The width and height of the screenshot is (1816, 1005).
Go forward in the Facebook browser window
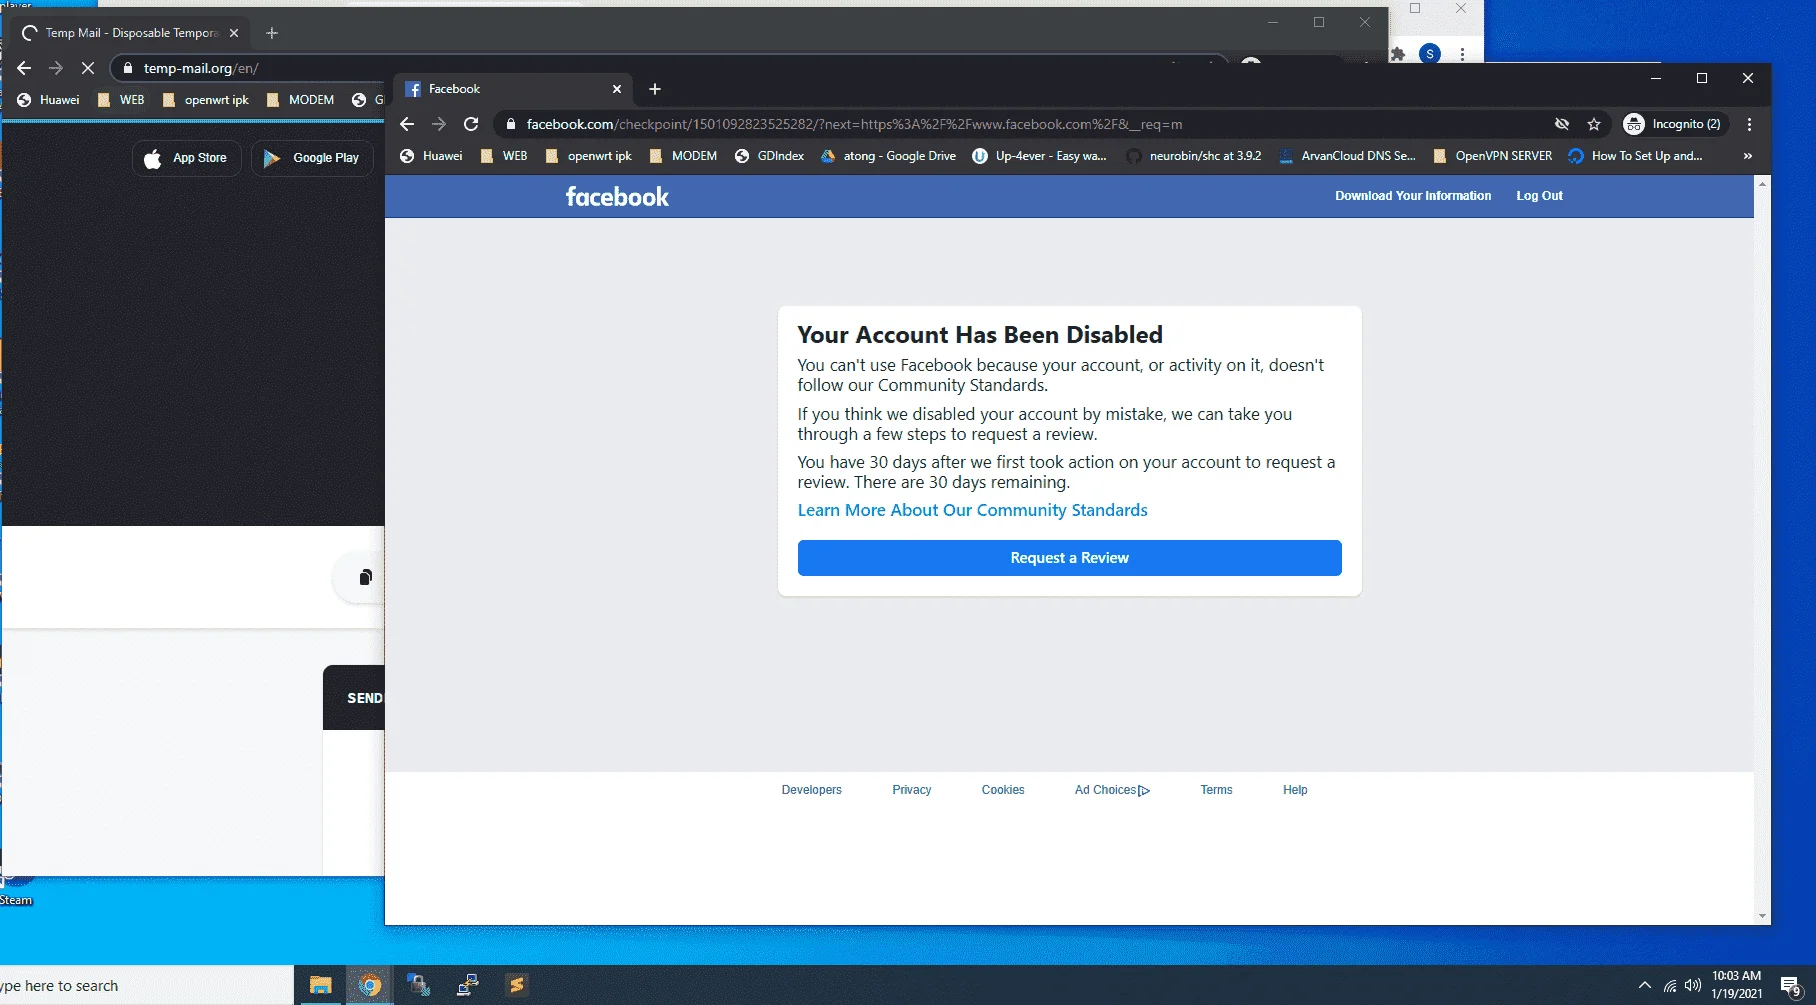[439, 124]
